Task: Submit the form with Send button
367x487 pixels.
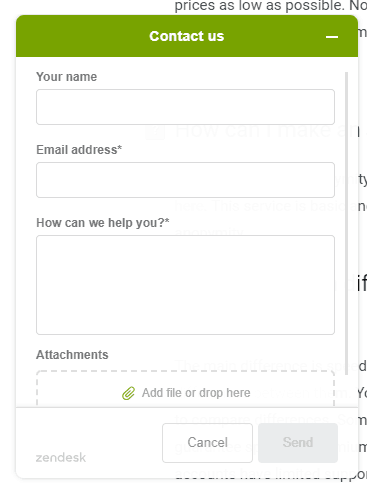Action: coord(298,443)
